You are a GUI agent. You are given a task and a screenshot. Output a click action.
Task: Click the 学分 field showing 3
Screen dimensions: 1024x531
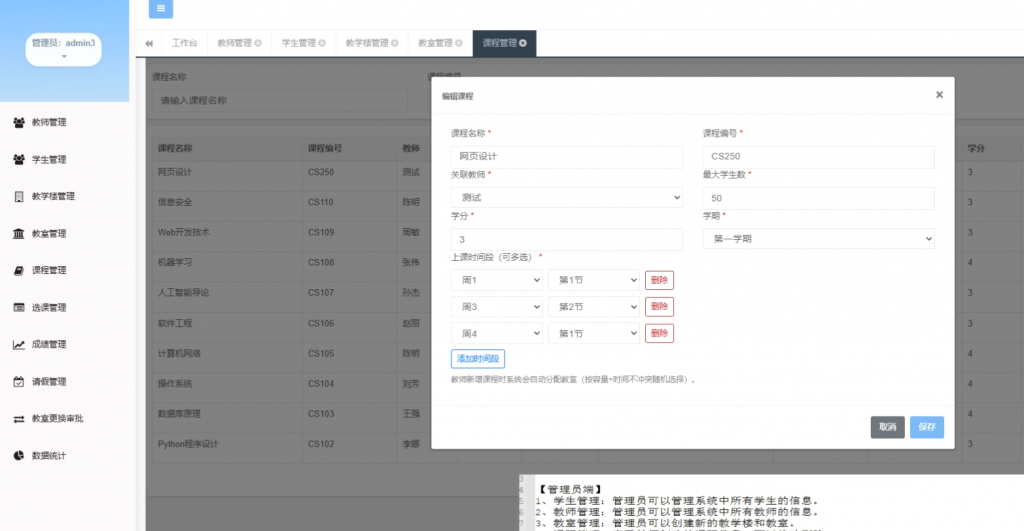[x=566, y=239]
